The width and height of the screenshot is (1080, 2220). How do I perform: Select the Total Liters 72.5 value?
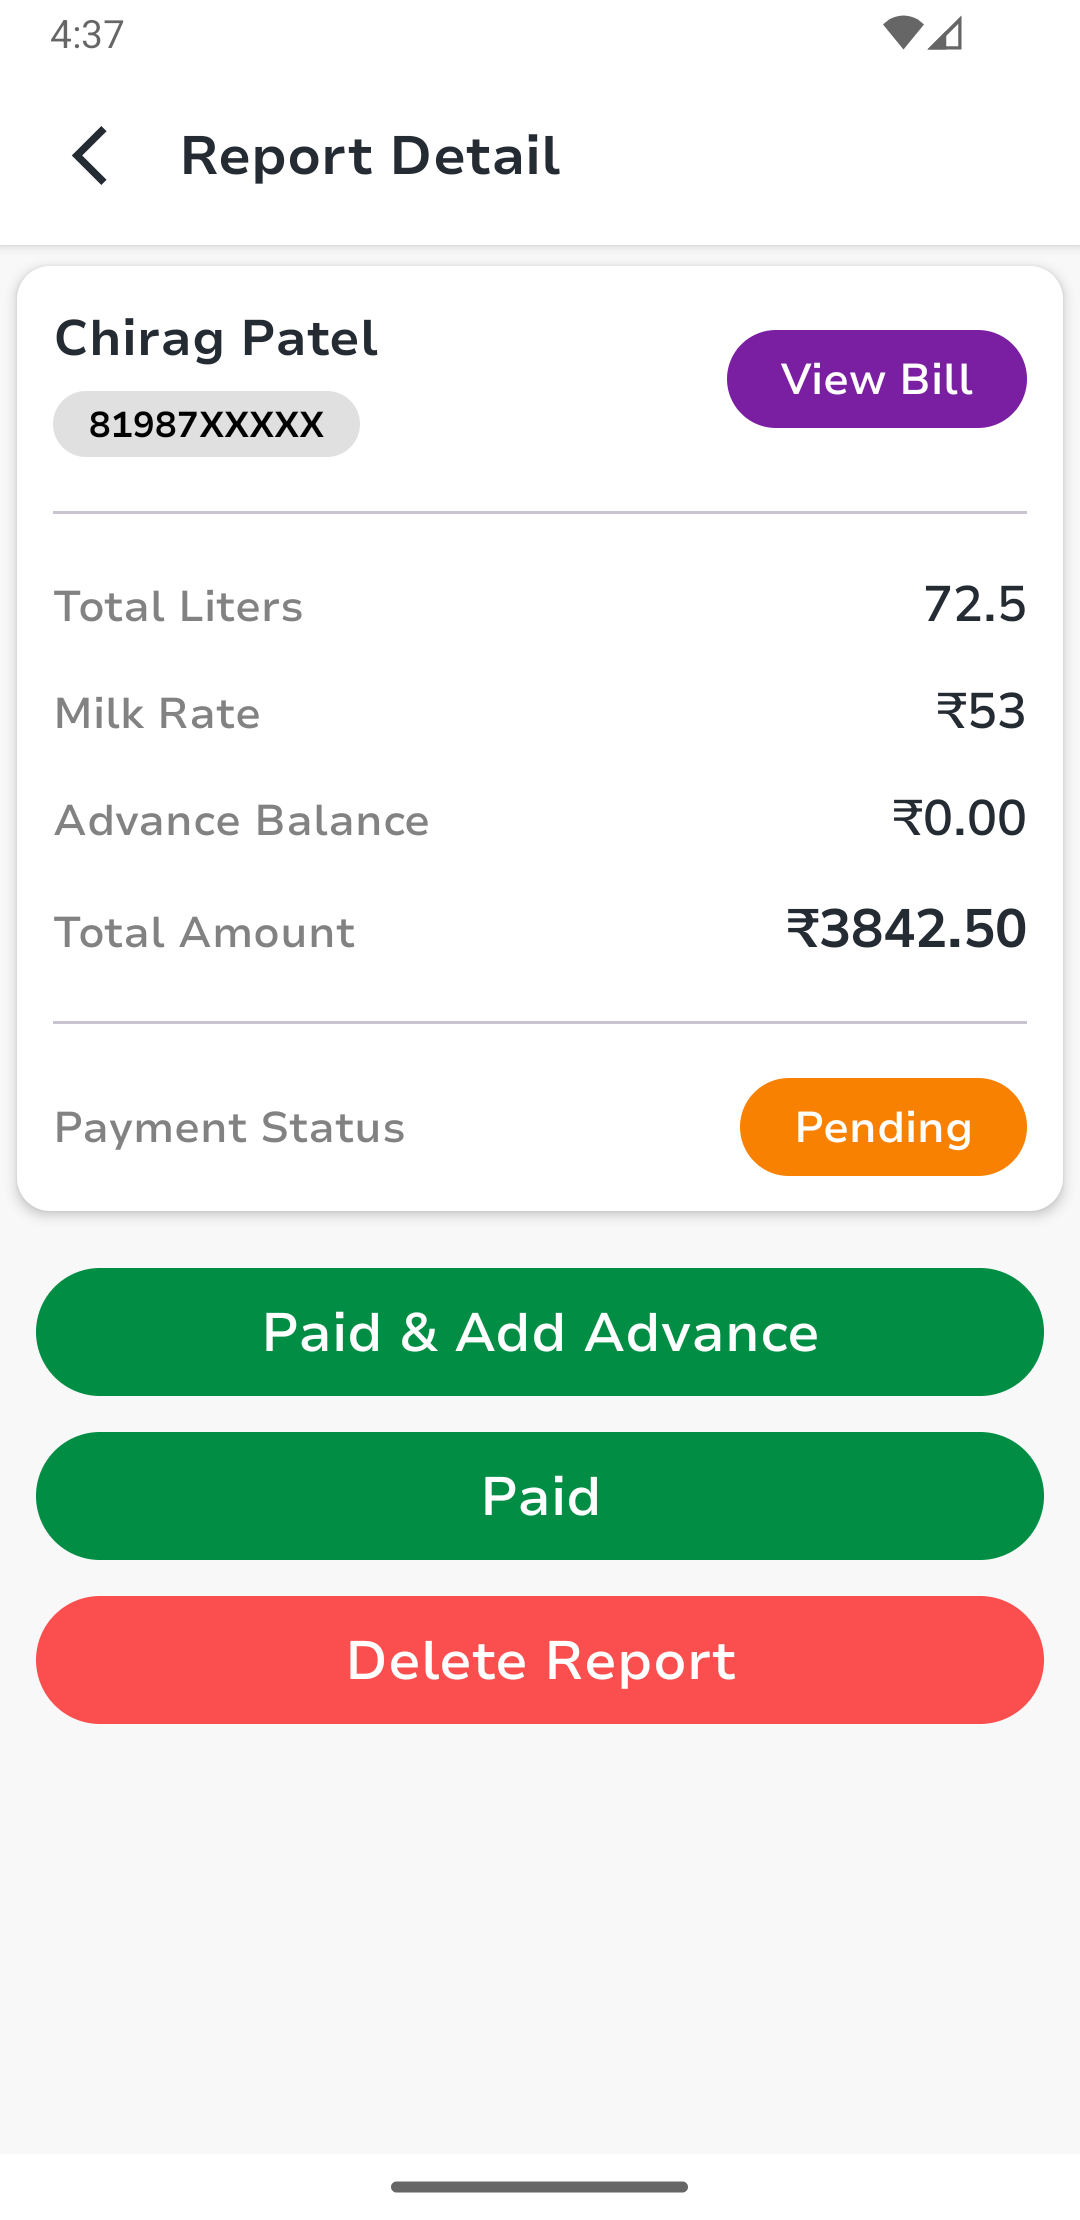point(975,604)
